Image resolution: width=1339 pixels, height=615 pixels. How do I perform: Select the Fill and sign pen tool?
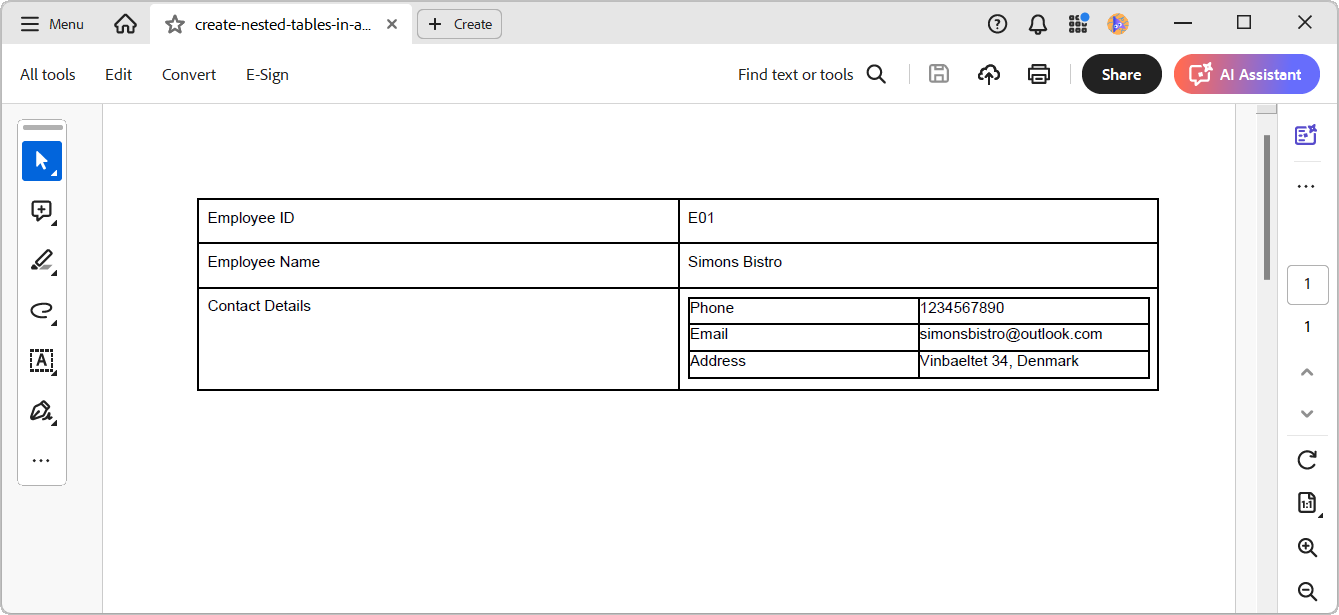click(42, 411)
